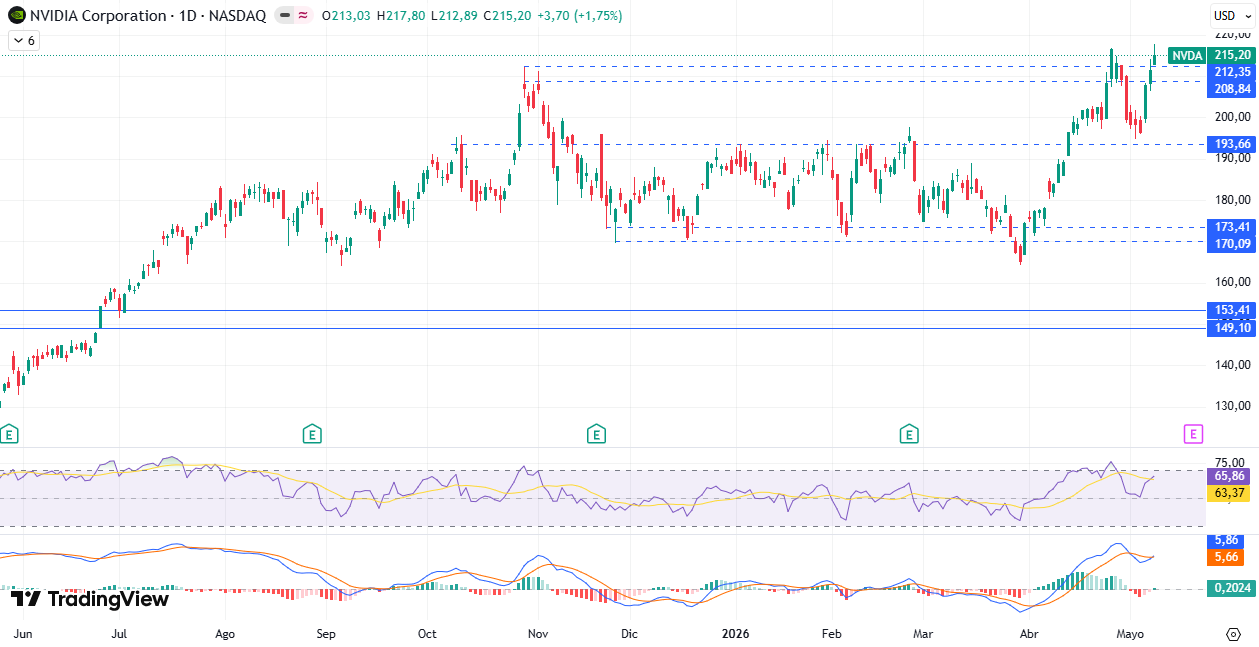Click the 193,66 price level label
Screen dimensions: 1259x647
point(1231,144)
